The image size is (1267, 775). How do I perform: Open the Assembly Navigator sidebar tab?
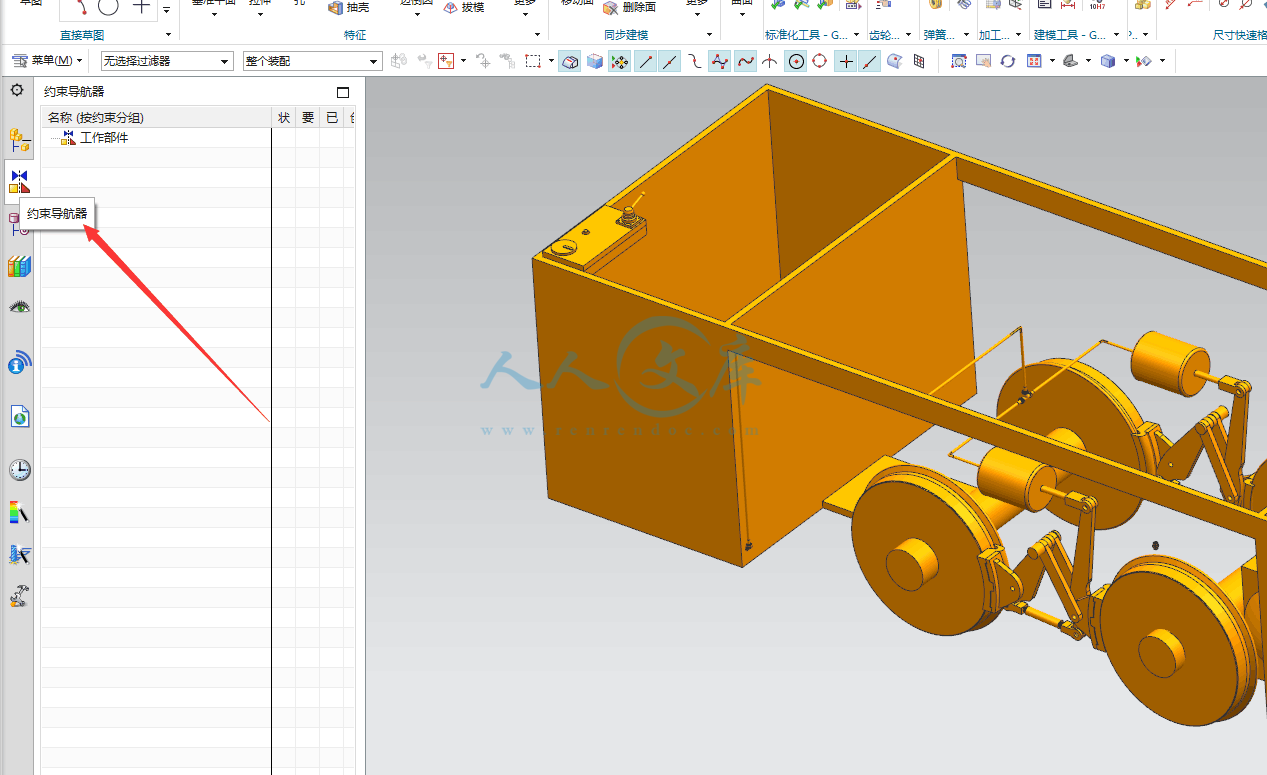(19, 139)
